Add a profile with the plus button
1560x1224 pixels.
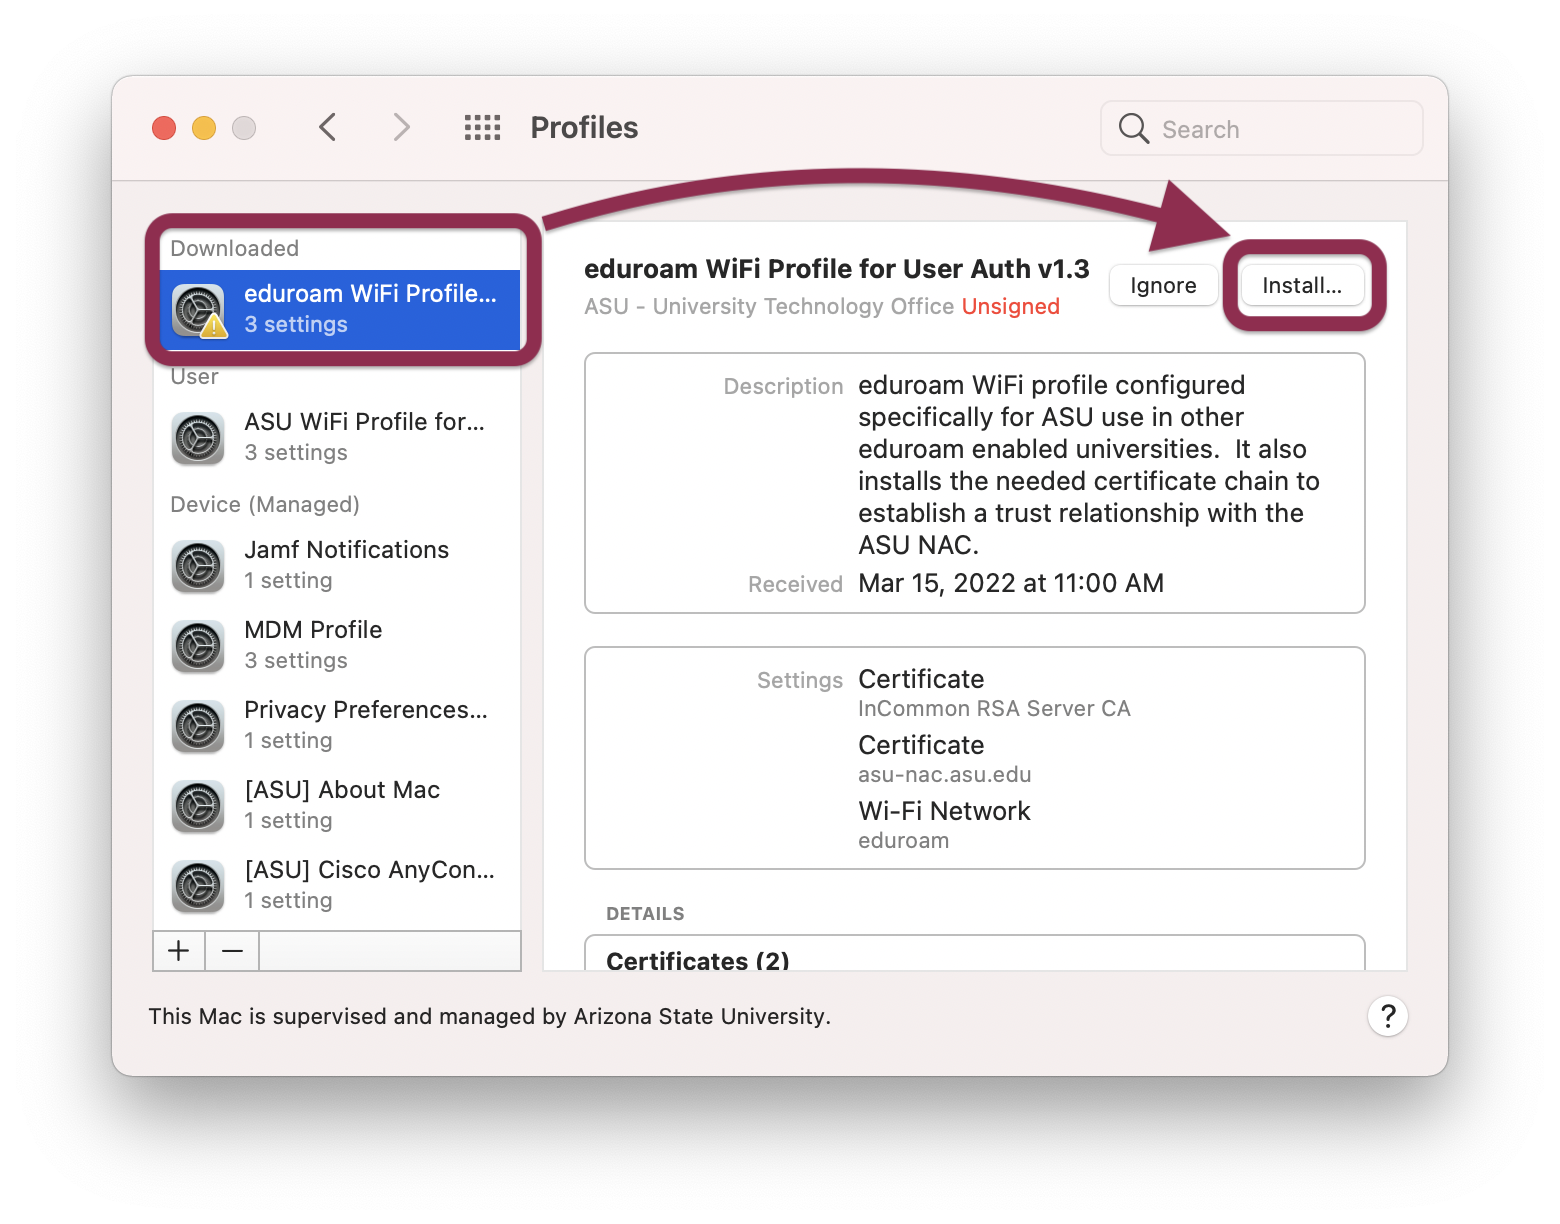(179, 950)
